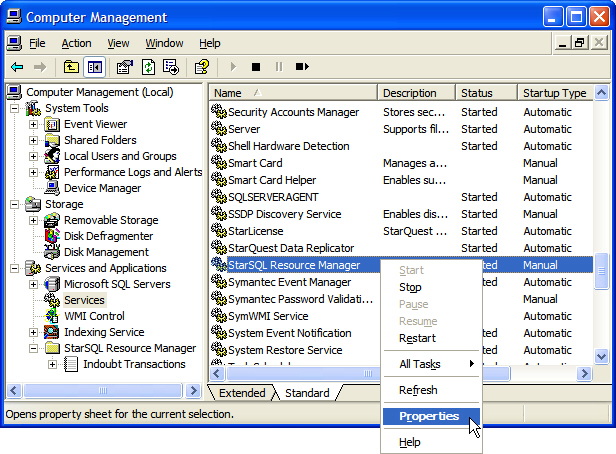Select the Event Viewer icon in the tree
This screenshot has height=454, width=616.
(52, 124)
